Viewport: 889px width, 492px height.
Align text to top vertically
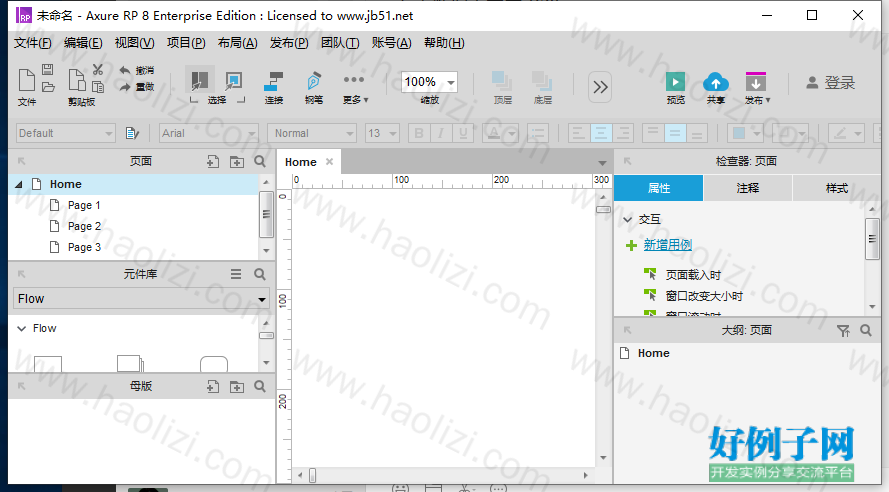tap(653, 133)
